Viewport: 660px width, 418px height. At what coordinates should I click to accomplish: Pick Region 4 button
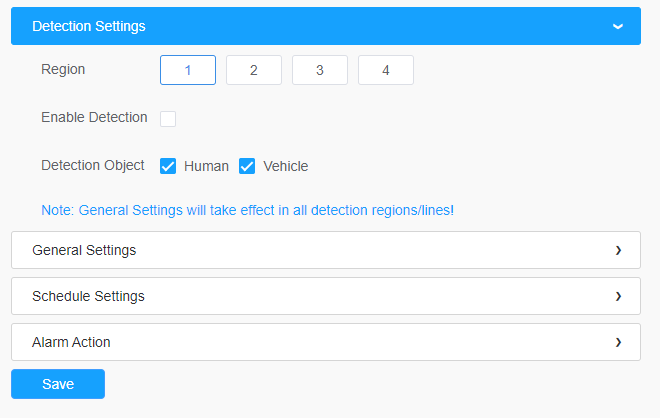386,70
